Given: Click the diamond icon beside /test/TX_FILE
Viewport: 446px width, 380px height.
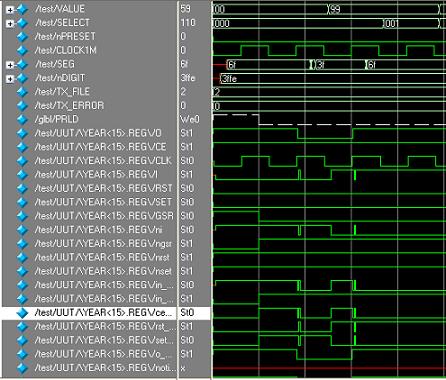Looking at the screenshot, I should (x=22, y=92).
